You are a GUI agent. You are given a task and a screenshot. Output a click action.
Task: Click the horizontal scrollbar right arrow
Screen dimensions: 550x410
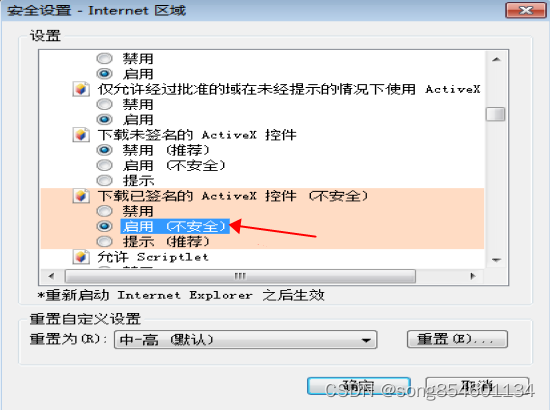click(472, 276)
